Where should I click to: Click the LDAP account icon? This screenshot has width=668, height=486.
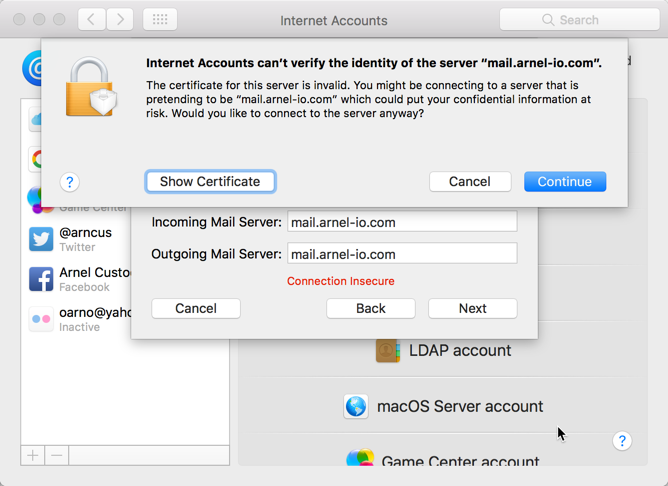pos(388,351)
